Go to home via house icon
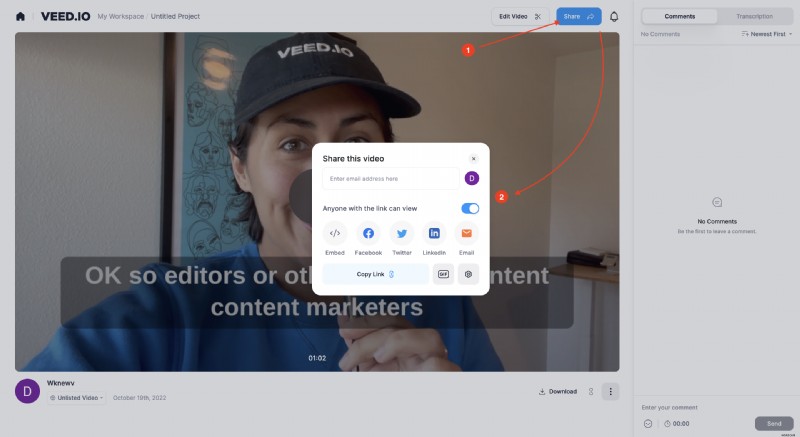Screen dimensions: 800x437 tap(20, 16)
